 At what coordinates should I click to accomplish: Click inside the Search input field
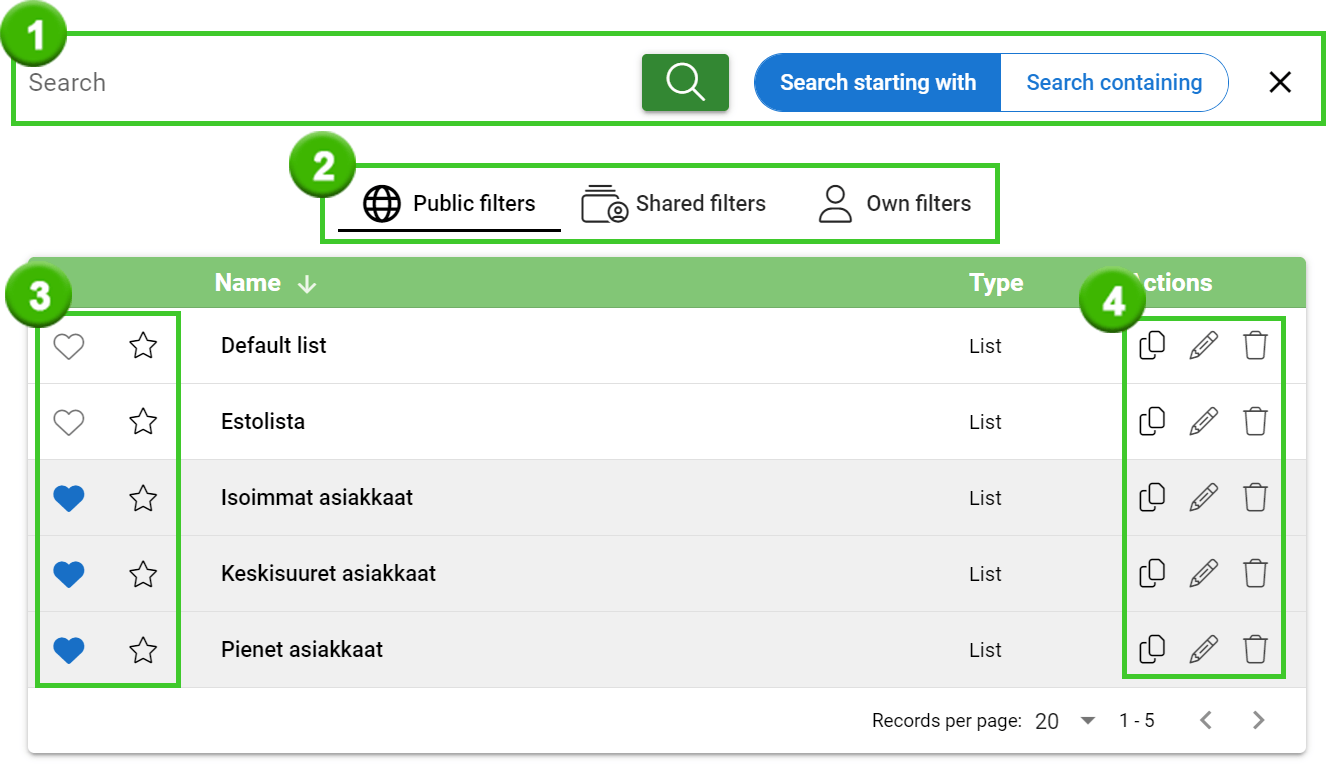click(300, 83)
